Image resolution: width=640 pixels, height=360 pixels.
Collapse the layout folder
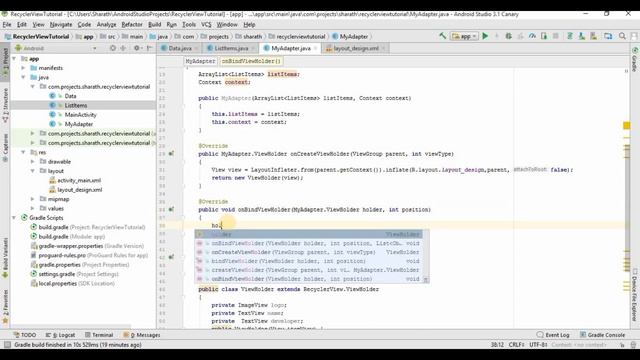pos(32,171)
